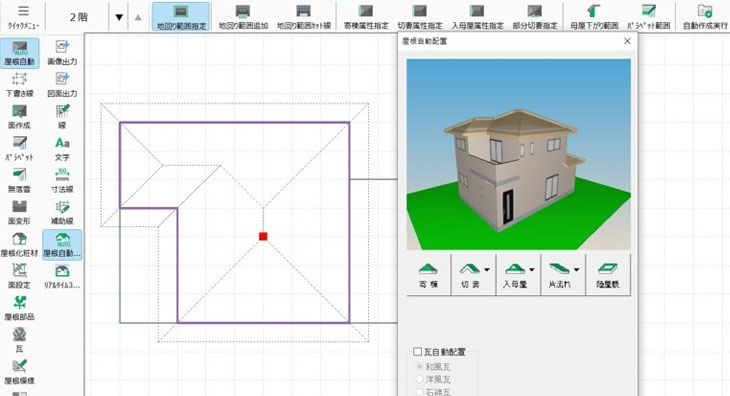
Task: Enable the 瓦自動配置 checkbox
Action: tap(418, 352)
